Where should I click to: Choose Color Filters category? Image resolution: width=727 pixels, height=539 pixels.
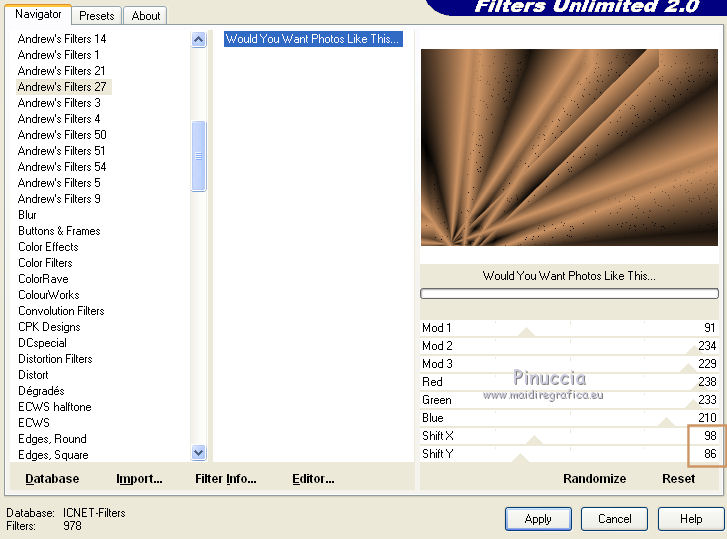click(45, 263)
